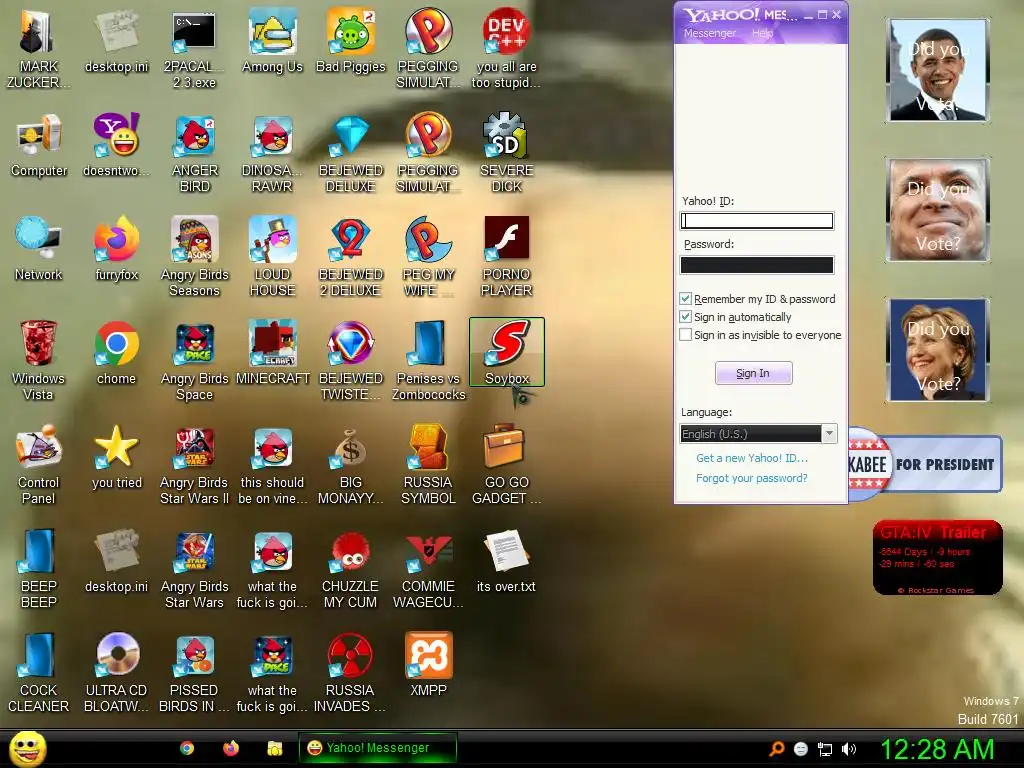Screen dimensions: 1024x768
Task: Launch chome Chrome shortcut on desktop
Action: (116, 353)
